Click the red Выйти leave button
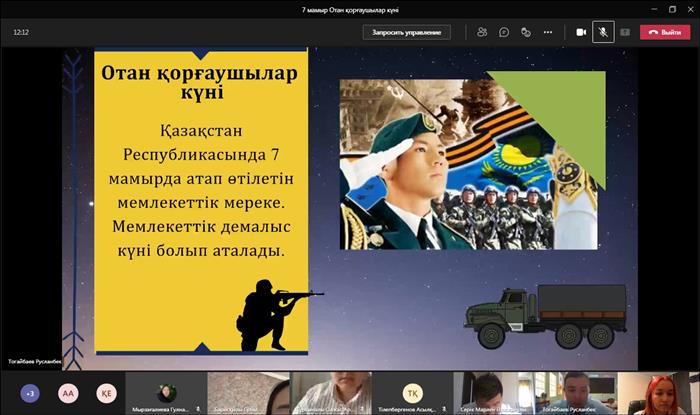The width and height of the screenshot is (700, 415). [x=665, y=32]
